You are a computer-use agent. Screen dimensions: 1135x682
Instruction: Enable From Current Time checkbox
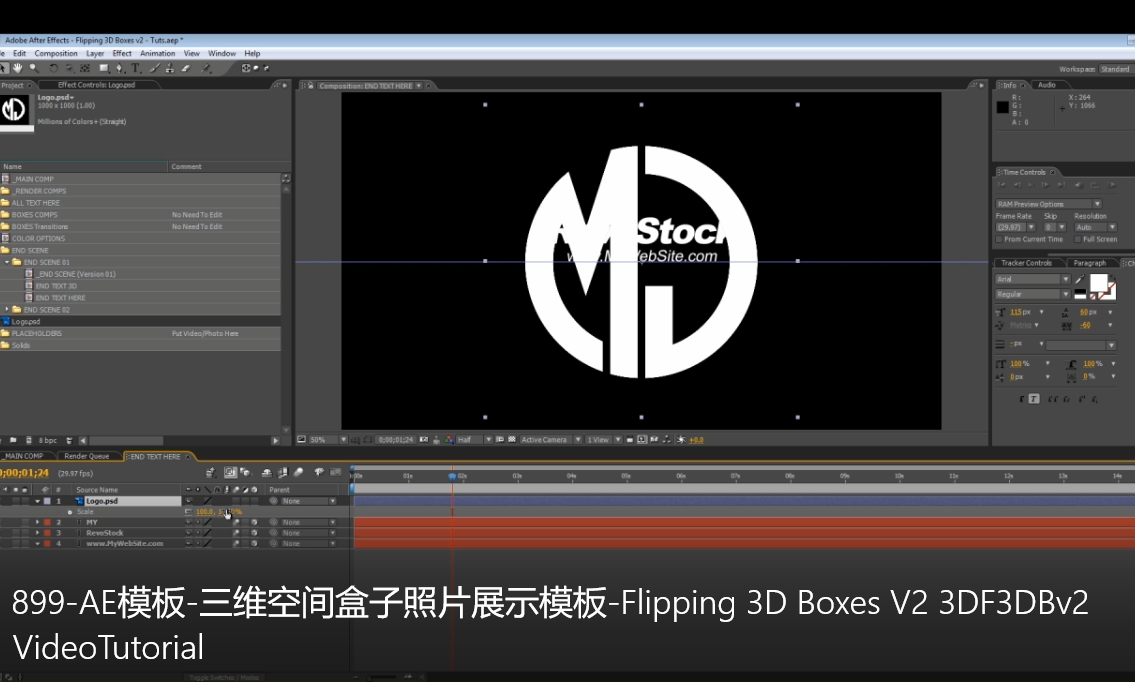[x=999, y=239]
